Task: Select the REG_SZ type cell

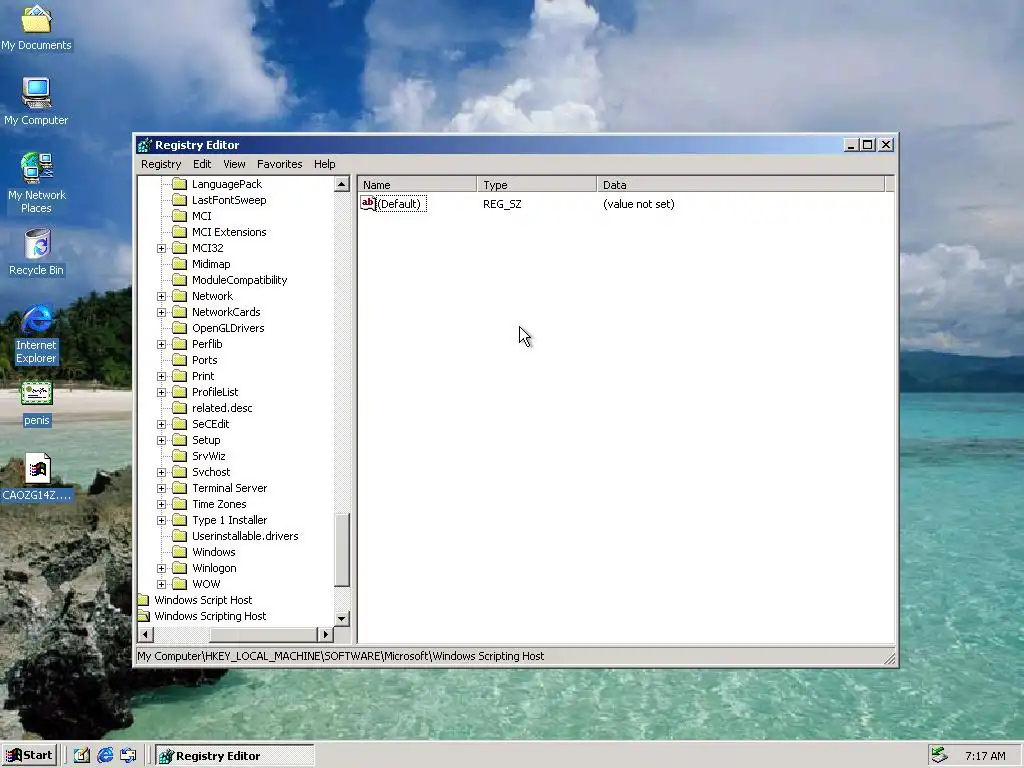Action: pos(502,204)
